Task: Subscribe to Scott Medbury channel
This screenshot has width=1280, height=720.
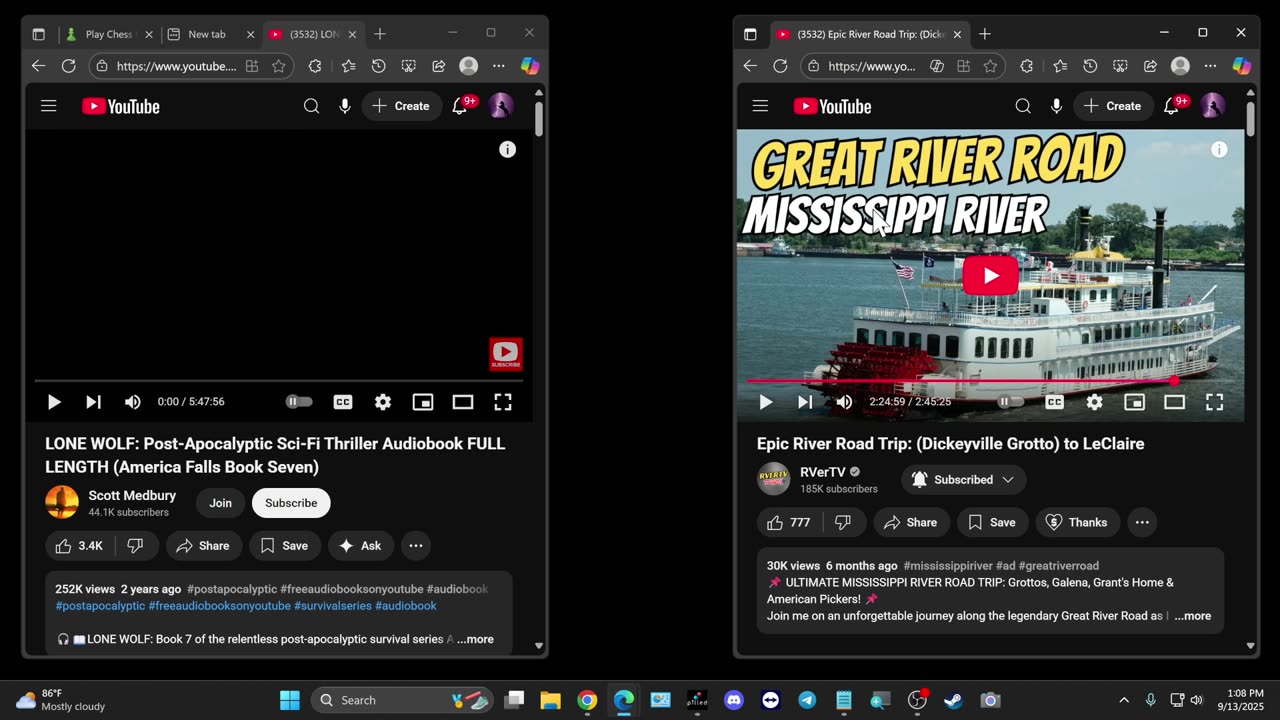Action: pyautogui.click(x=291, y=503)
